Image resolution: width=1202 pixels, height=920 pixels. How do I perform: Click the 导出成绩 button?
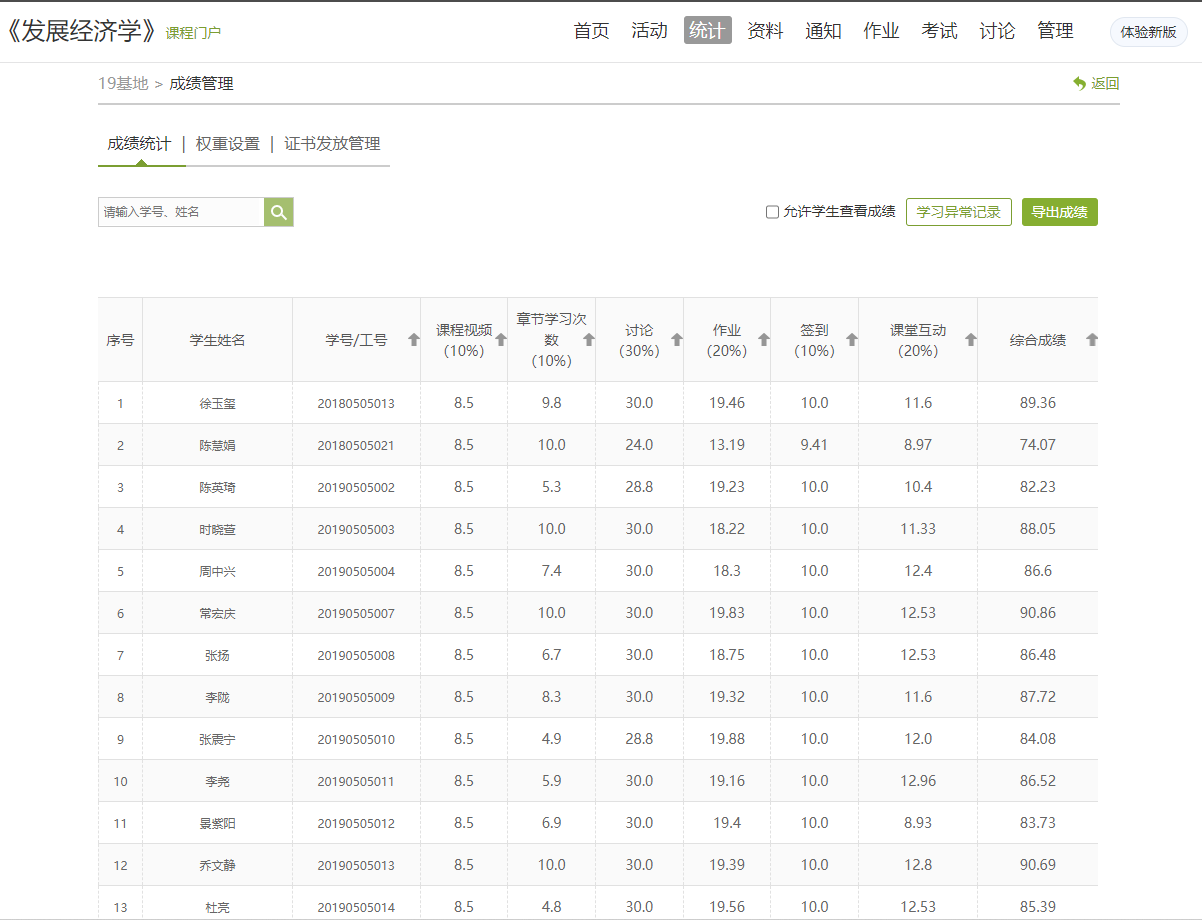pyautogui.click(x=1059, y=212)
